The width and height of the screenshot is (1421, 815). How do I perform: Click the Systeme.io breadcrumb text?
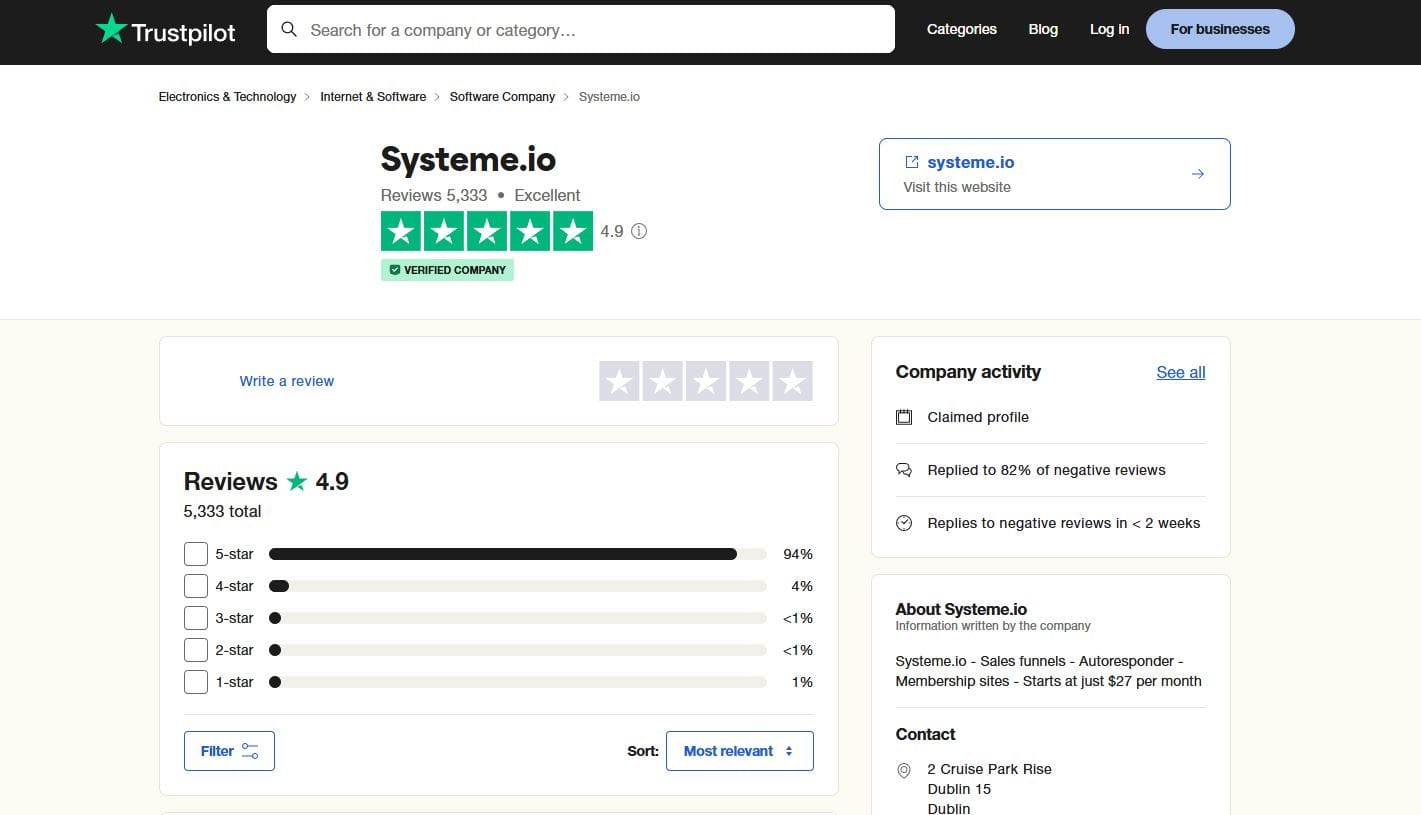pyautogui.click(x=609, y=97)
